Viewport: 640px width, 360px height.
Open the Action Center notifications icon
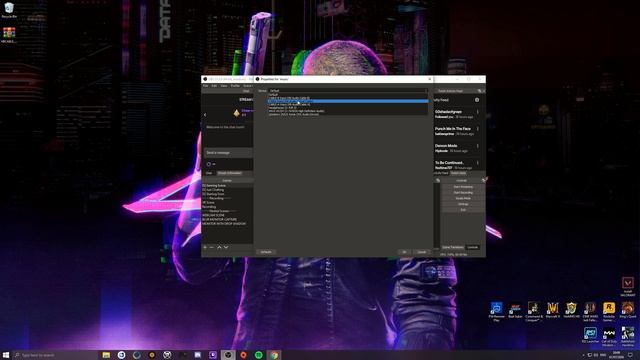(x=630, y=355)
